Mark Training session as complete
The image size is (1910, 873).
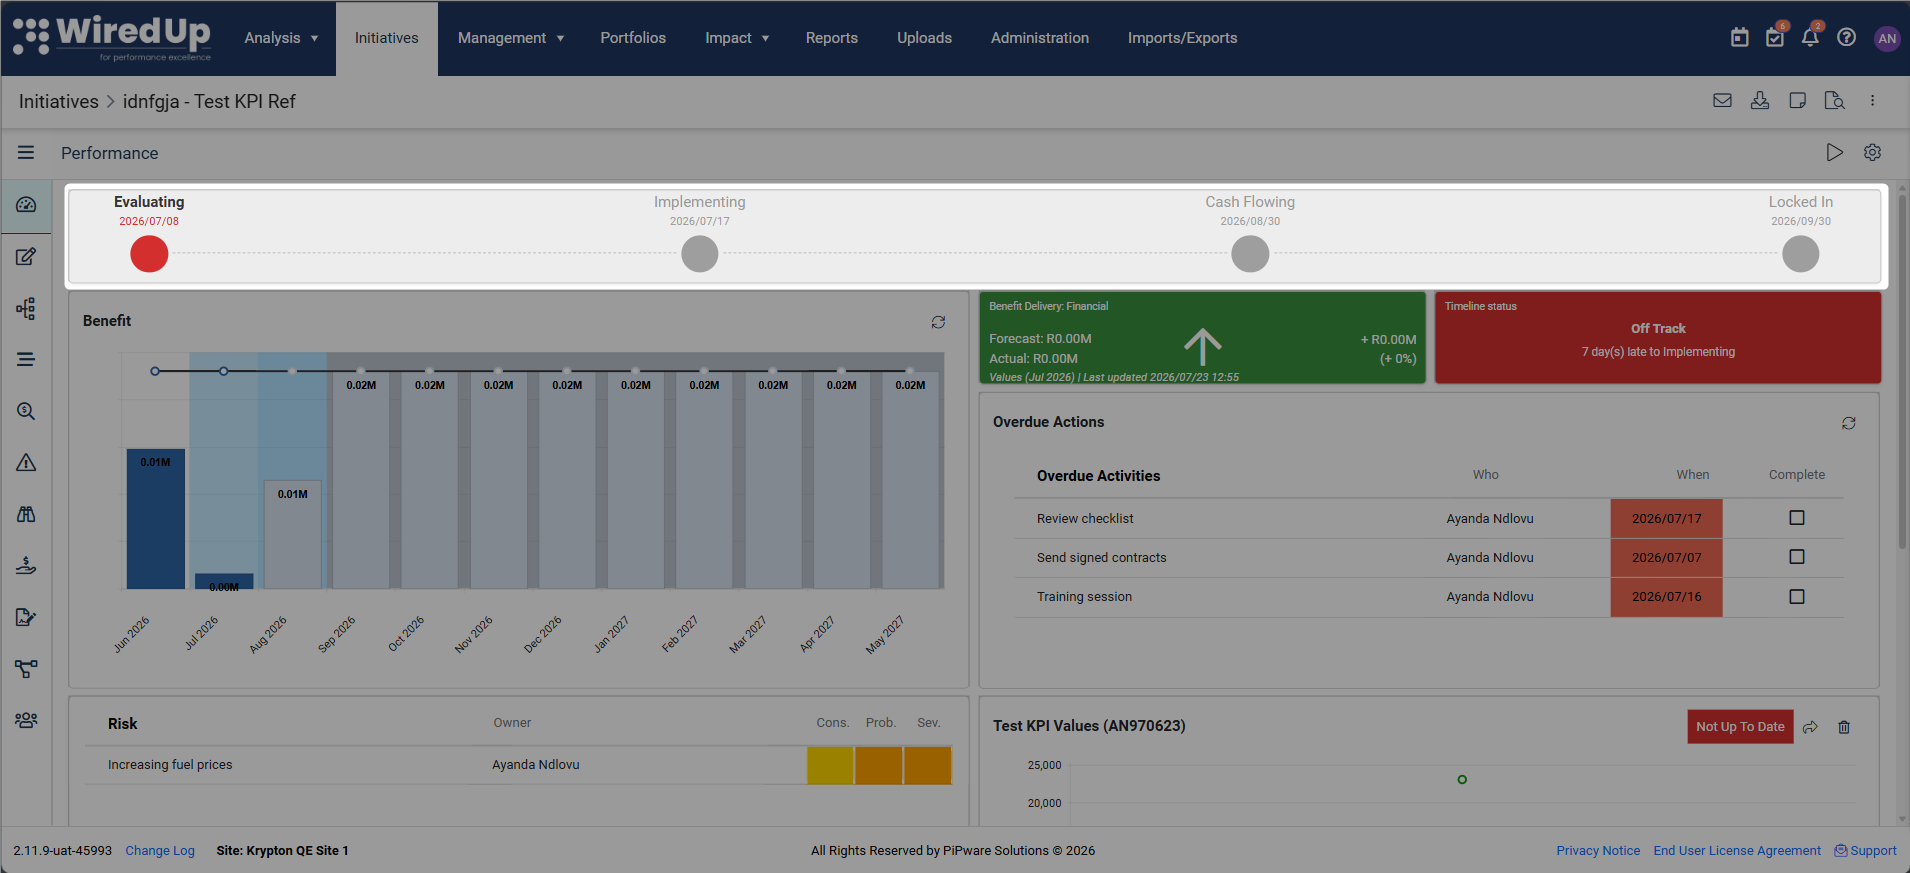1797,597
